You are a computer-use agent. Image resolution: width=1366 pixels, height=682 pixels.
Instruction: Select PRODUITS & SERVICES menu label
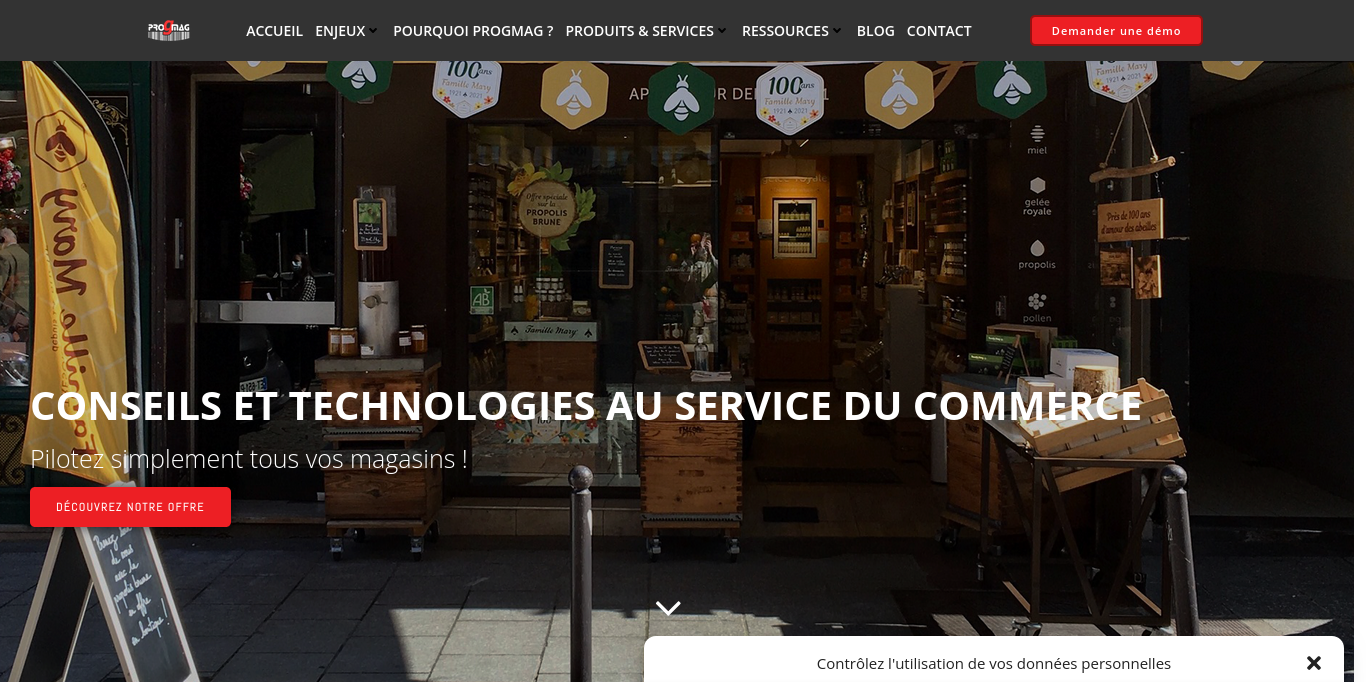click(639, 30)
